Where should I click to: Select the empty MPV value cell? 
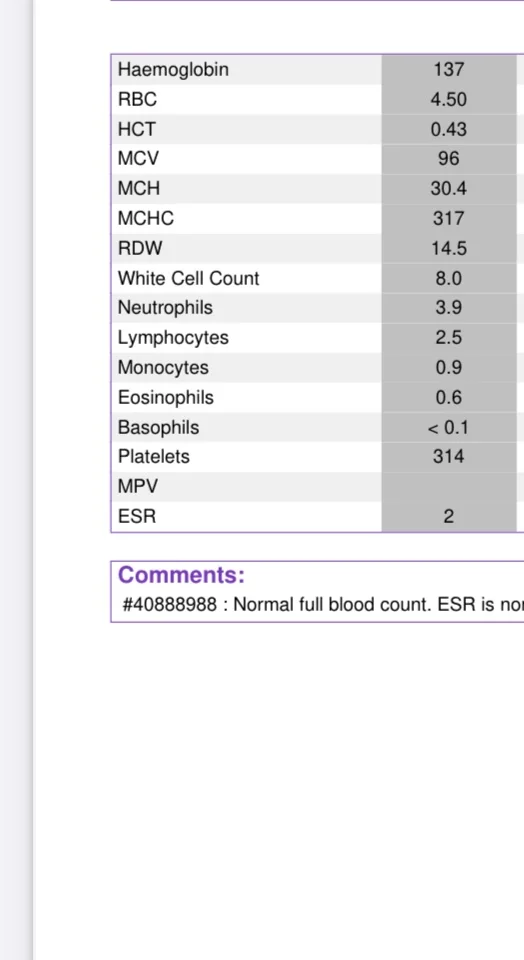tap(449, 487)
